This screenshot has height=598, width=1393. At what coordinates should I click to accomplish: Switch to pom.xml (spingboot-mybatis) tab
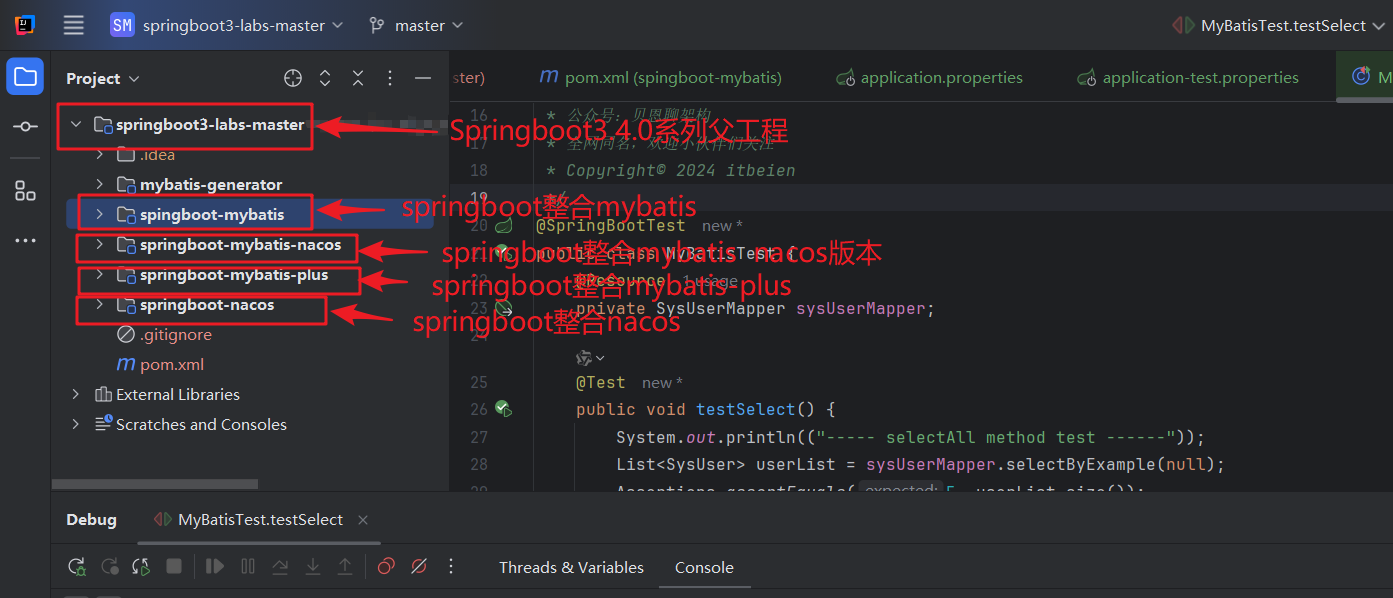point(660,77)
